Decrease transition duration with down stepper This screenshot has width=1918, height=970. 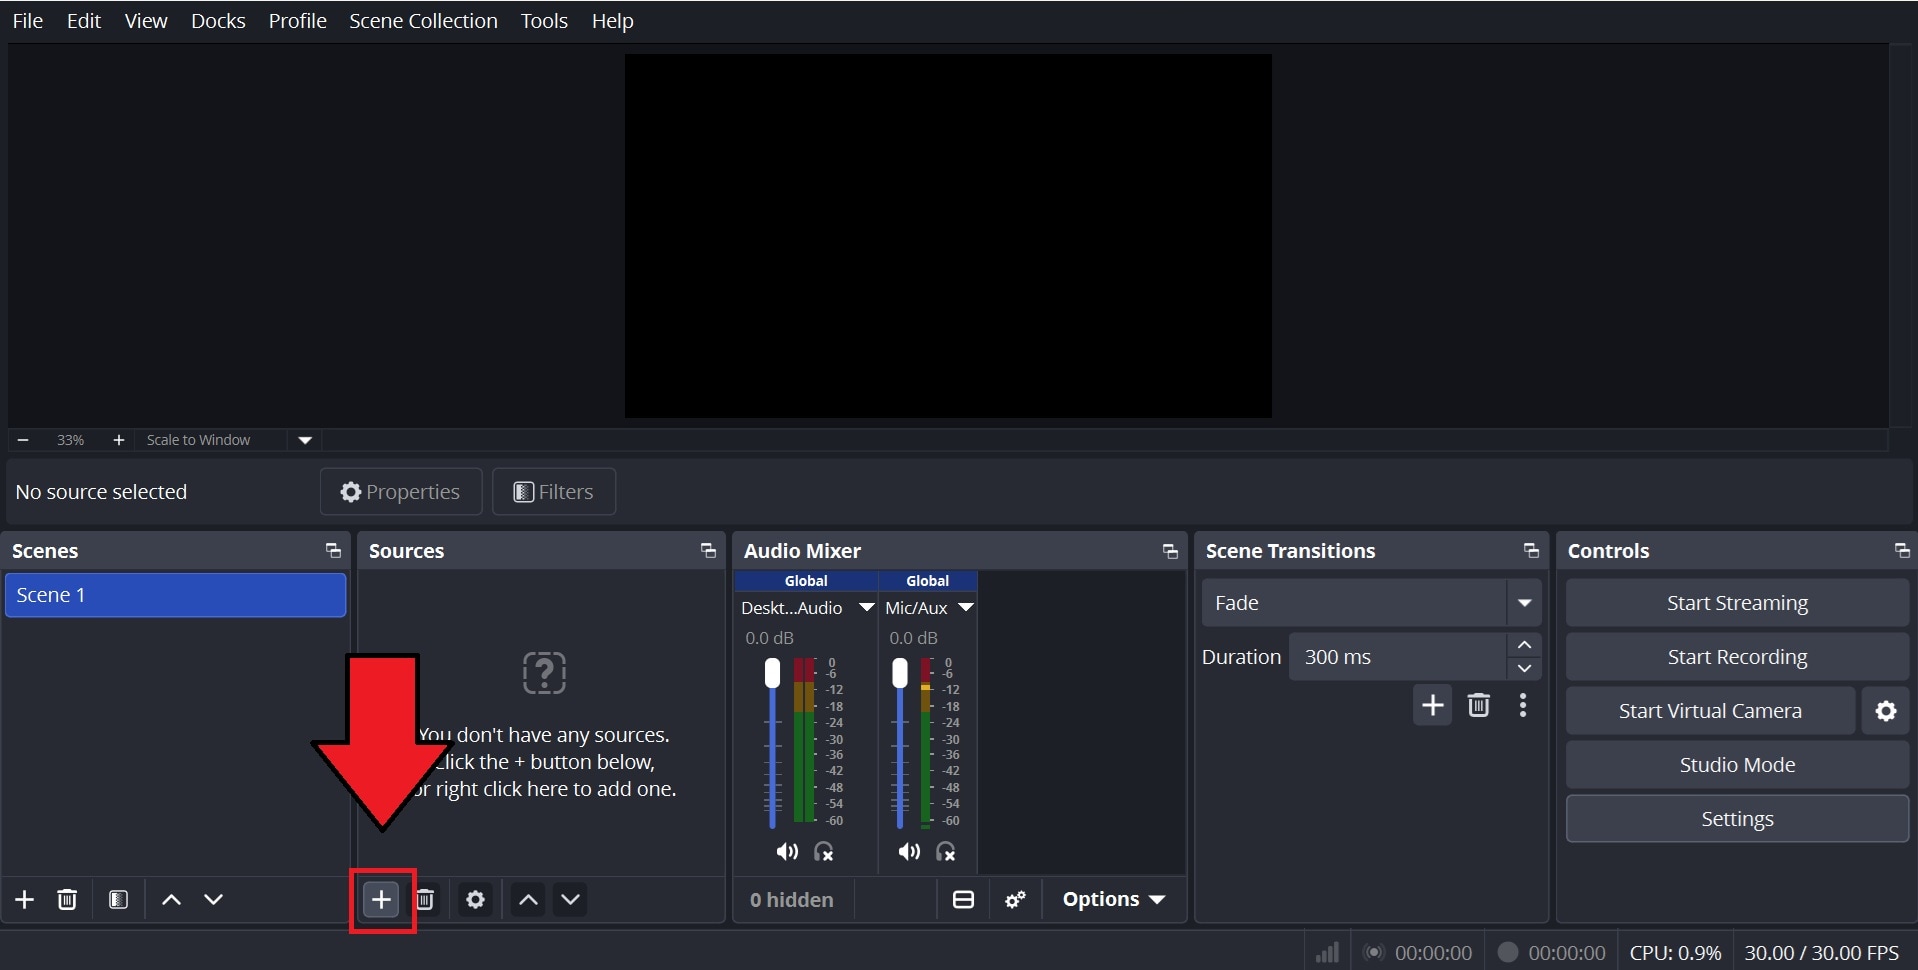click(1525, 669)
